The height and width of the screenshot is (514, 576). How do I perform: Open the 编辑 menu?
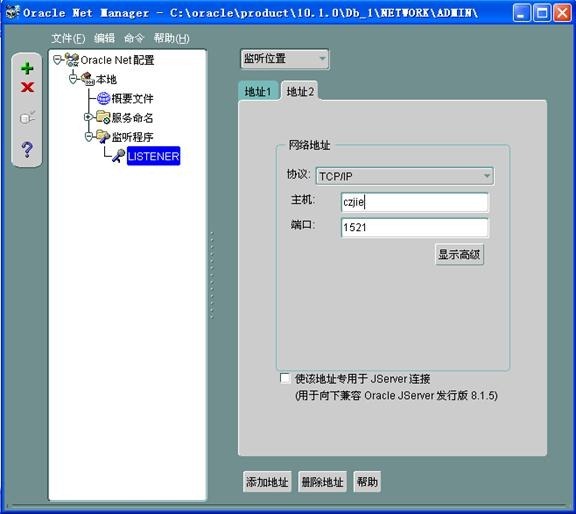104,38
